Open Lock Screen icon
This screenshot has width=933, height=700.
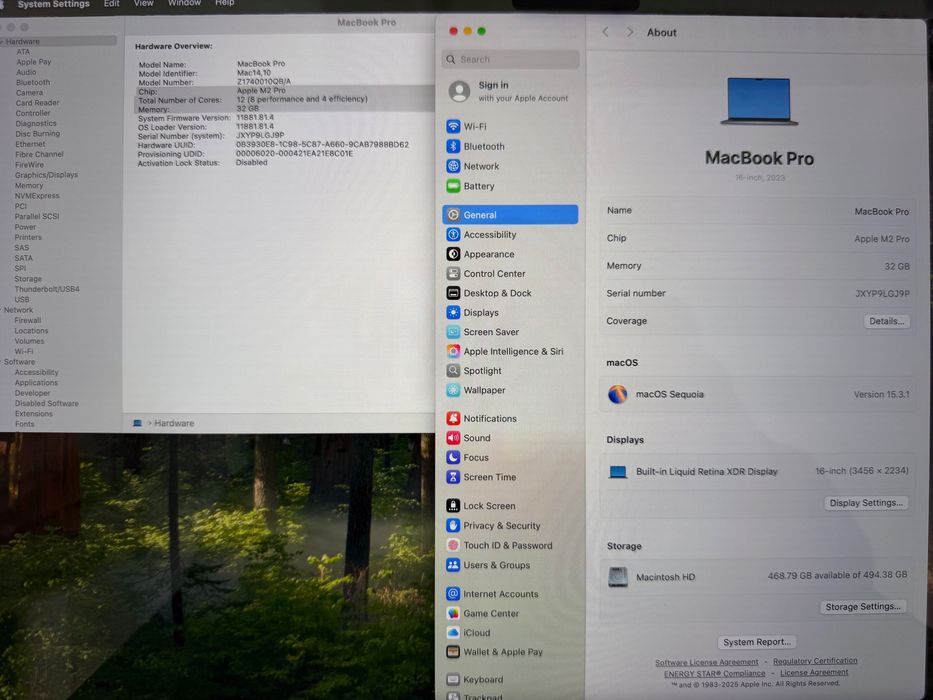[x=453, y=506]
